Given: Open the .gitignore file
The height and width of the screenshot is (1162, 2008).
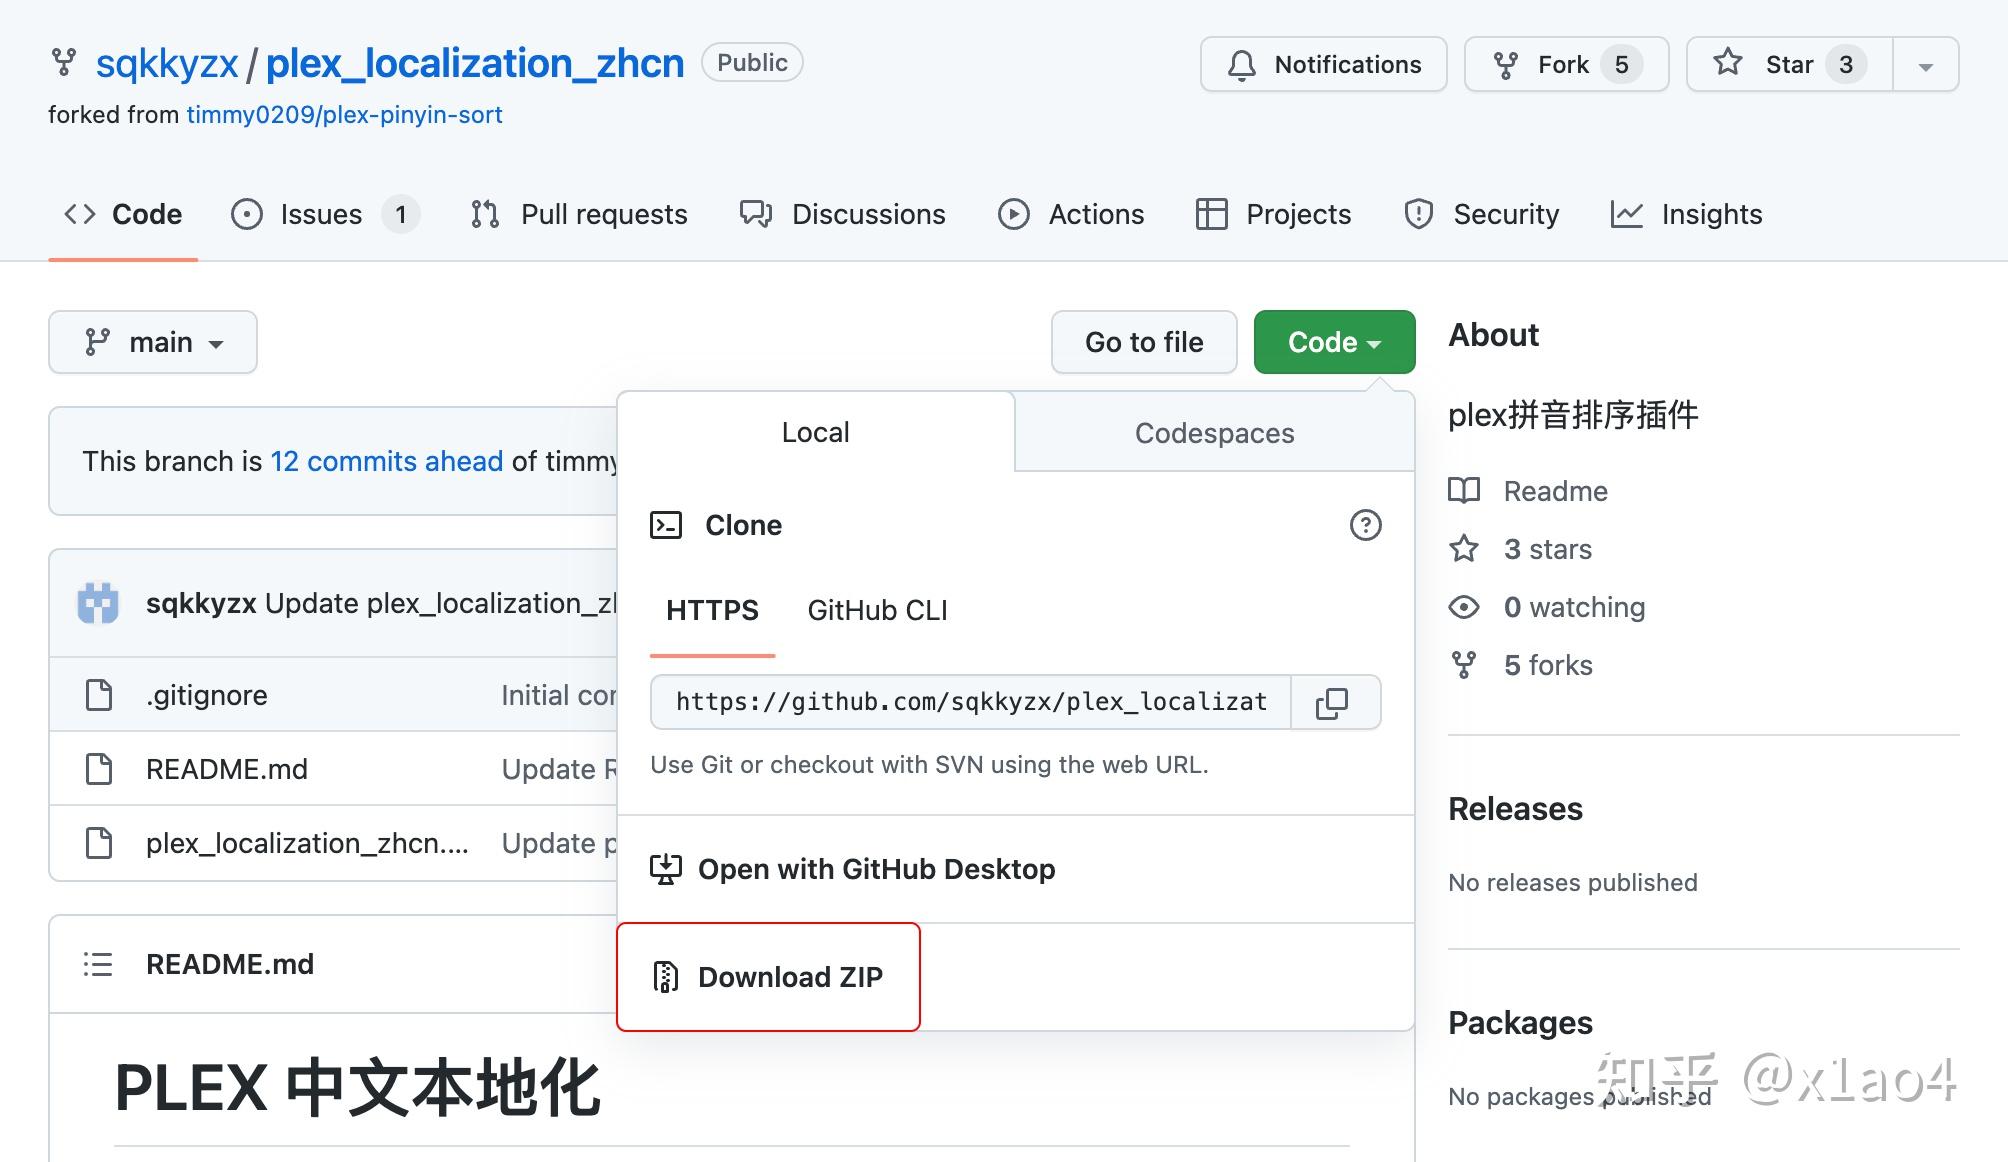Looking at the screenshot, I should click(x=207, y=695).
